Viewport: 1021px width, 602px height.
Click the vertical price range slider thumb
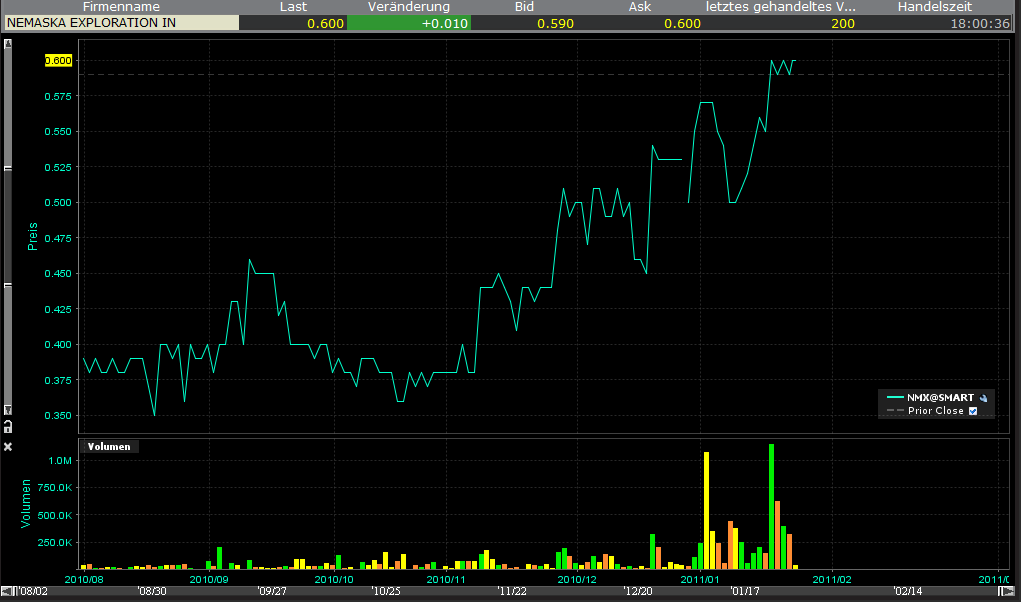point(8,226)
